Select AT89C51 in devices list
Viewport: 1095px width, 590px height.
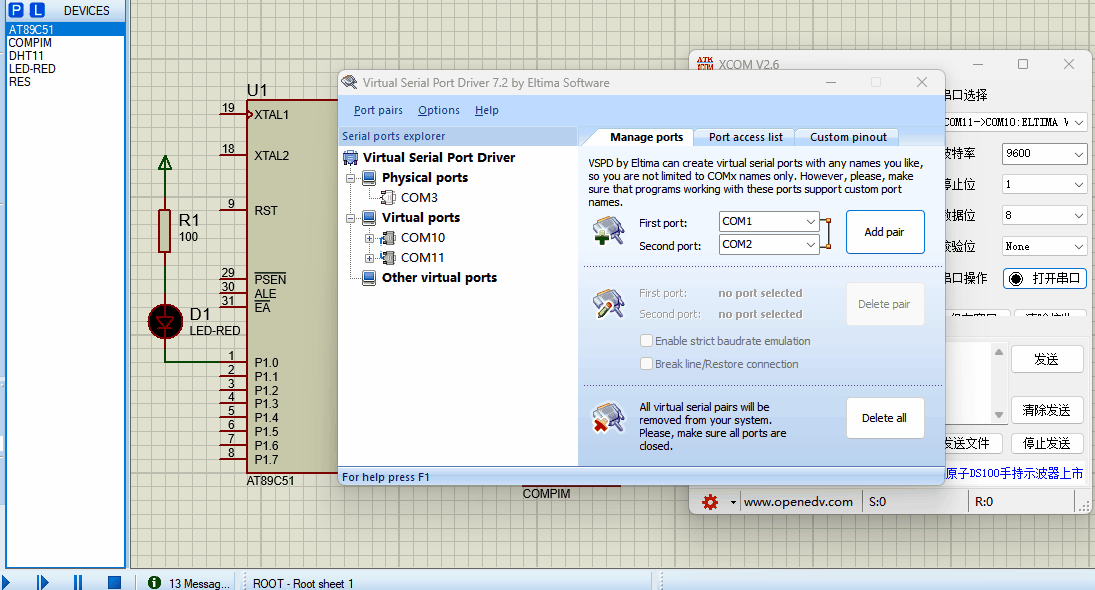[66, 29]
